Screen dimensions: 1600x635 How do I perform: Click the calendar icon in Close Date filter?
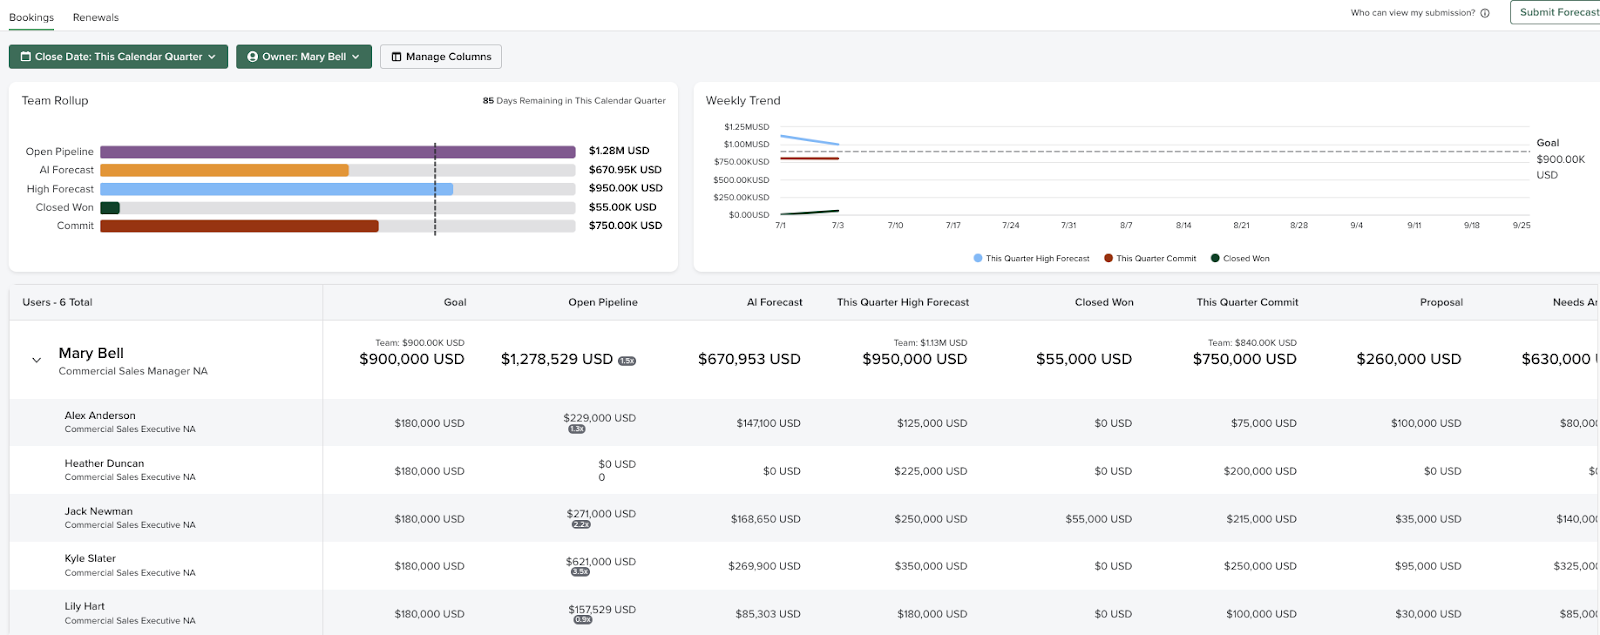coord(26,57)
